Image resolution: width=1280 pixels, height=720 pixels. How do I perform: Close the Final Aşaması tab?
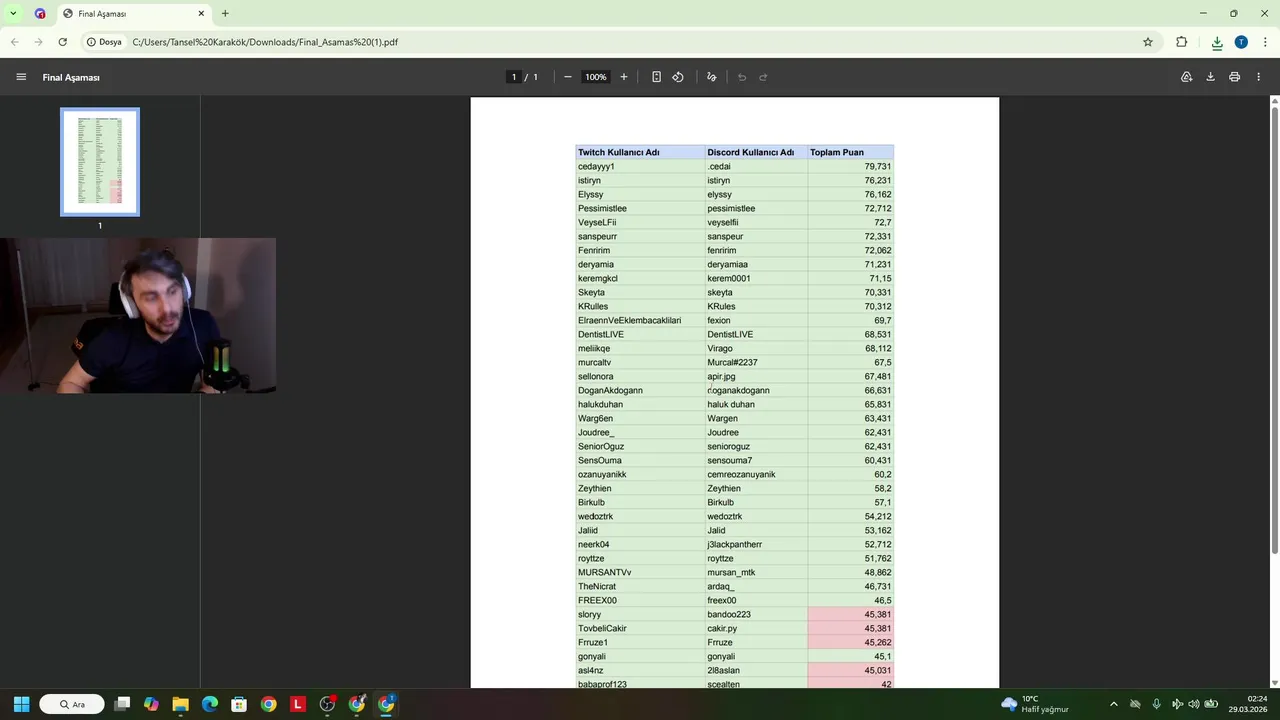click(x=201, y=14)
